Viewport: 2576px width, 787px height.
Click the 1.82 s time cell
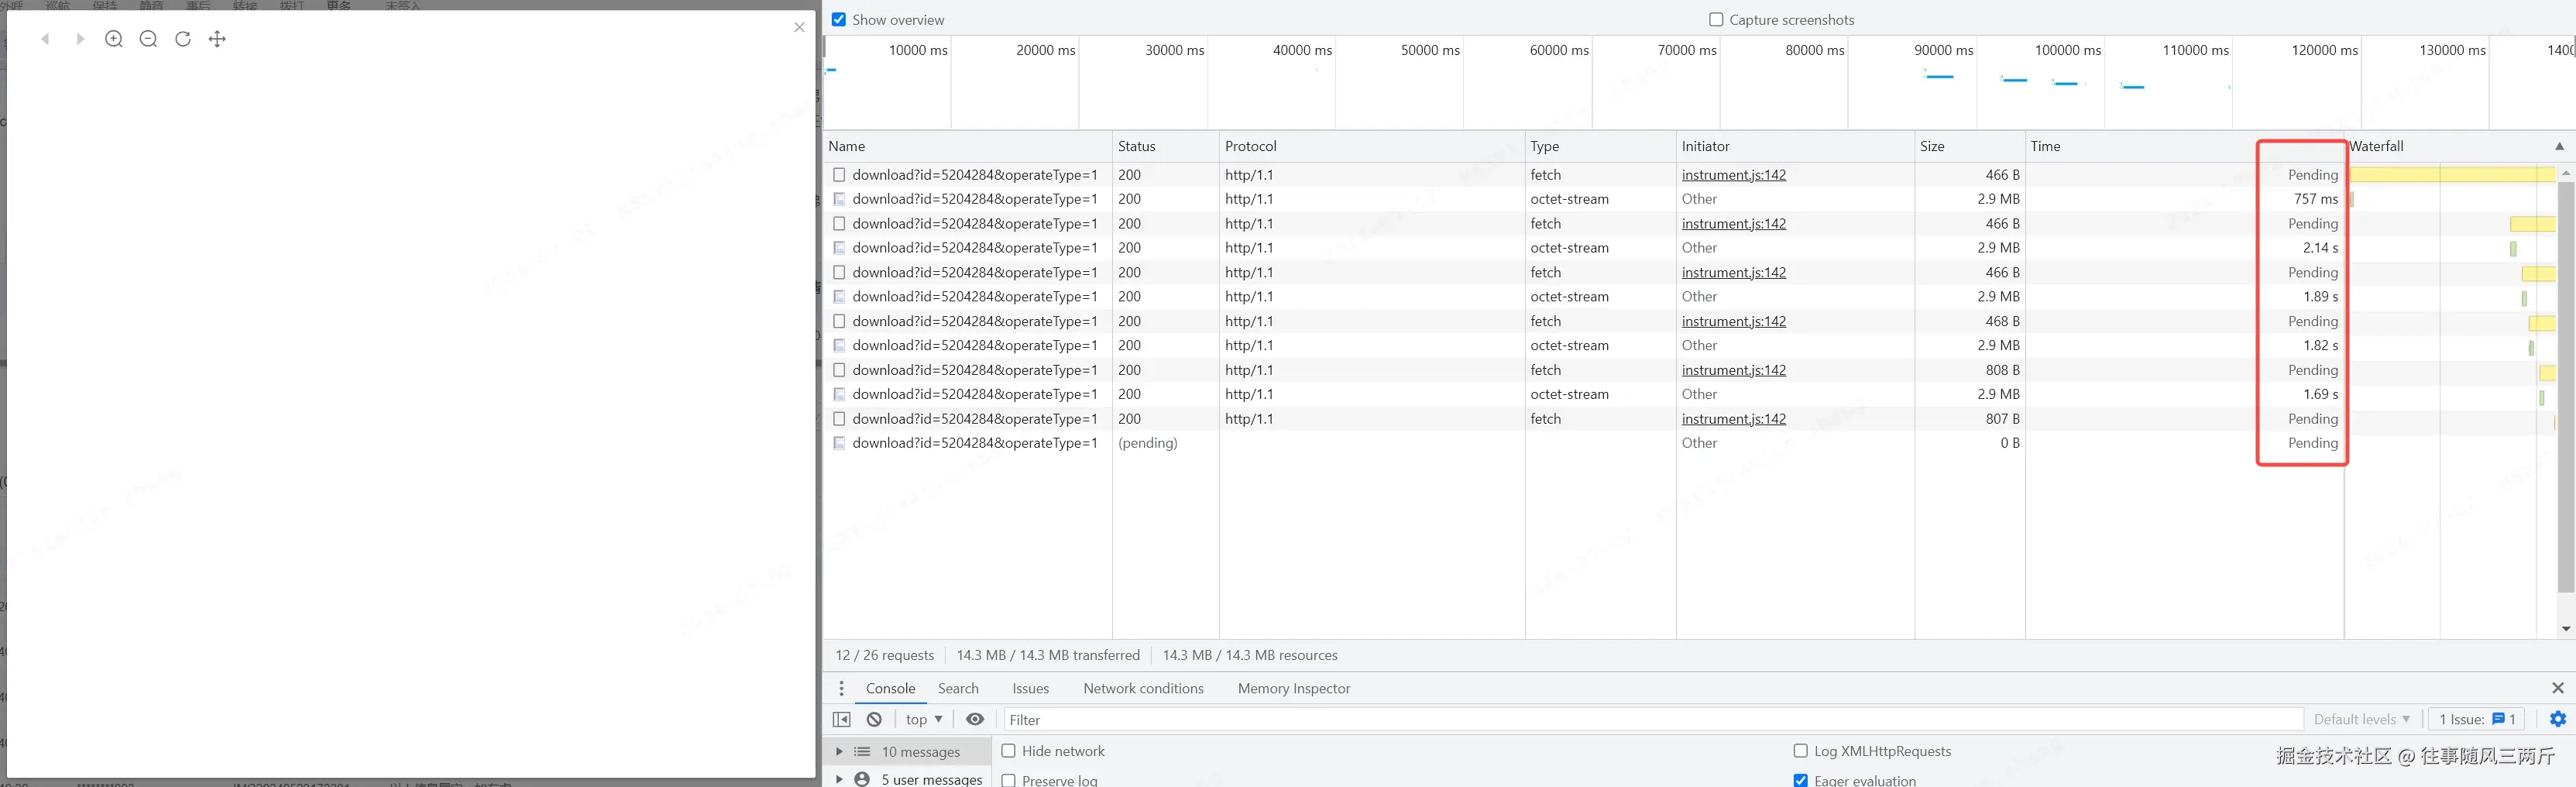2320,345
